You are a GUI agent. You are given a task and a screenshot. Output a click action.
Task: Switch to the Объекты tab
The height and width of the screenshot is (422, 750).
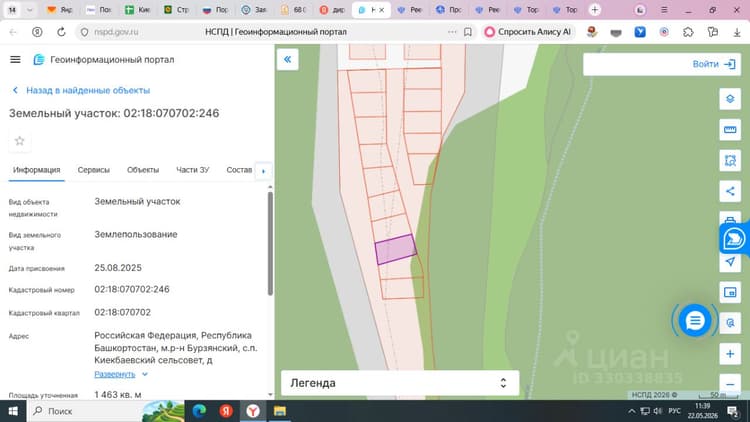click(x=143, y=170)
